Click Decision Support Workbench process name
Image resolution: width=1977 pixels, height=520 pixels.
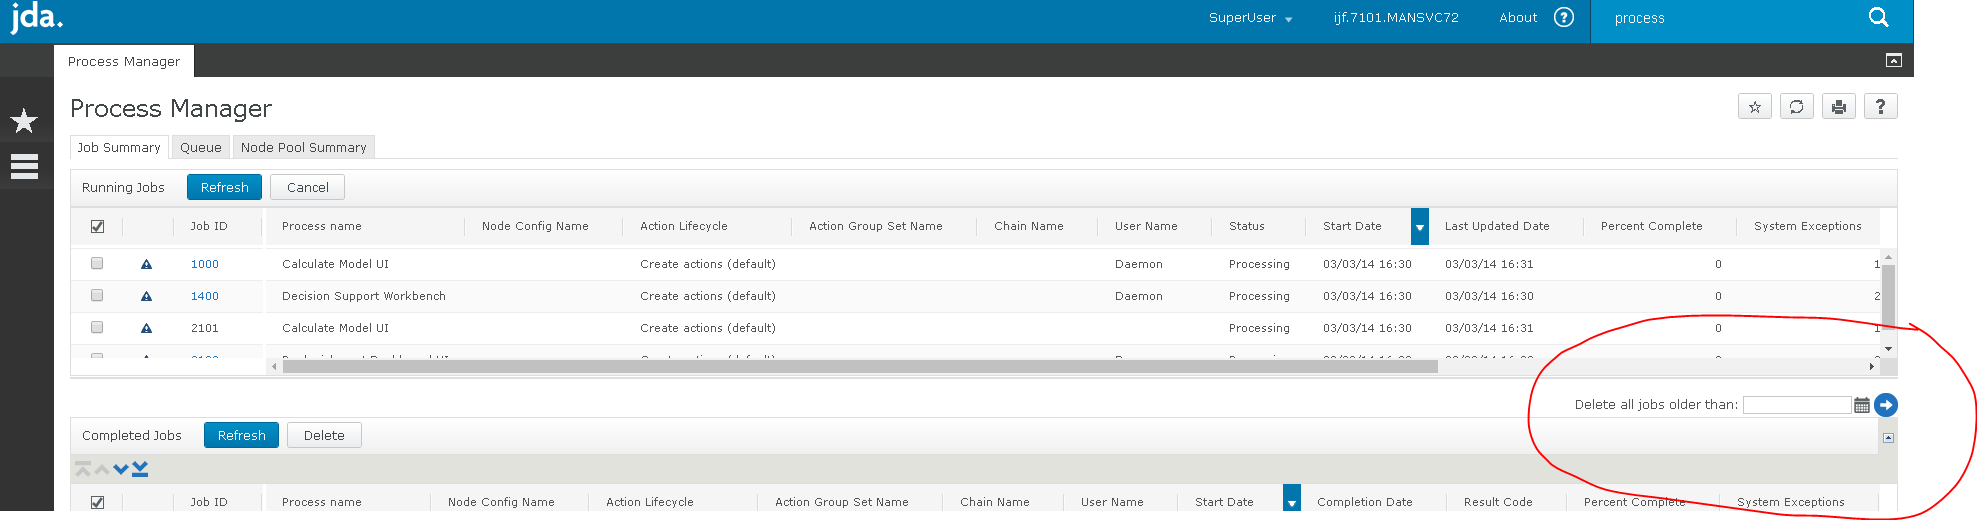[364, 297]
